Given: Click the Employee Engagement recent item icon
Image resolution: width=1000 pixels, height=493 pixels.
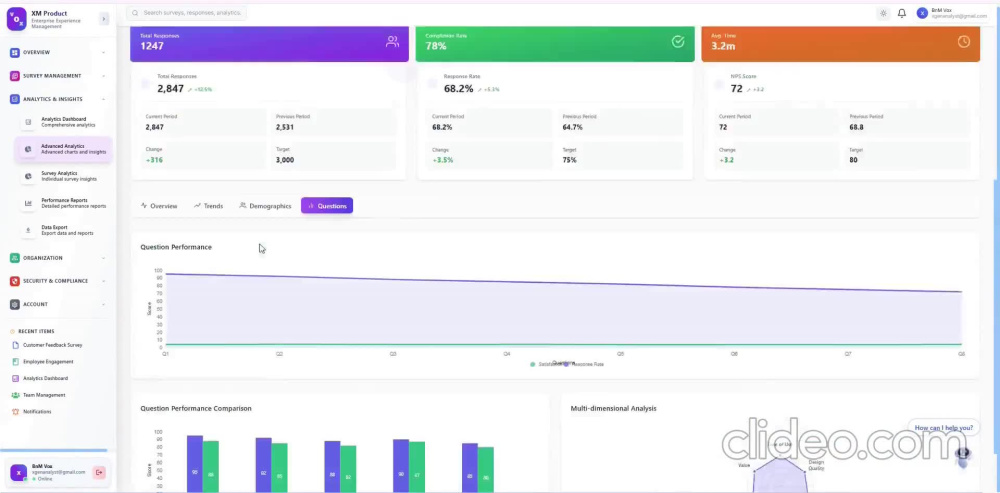Looking at the screenshot, I should [16, 362].
